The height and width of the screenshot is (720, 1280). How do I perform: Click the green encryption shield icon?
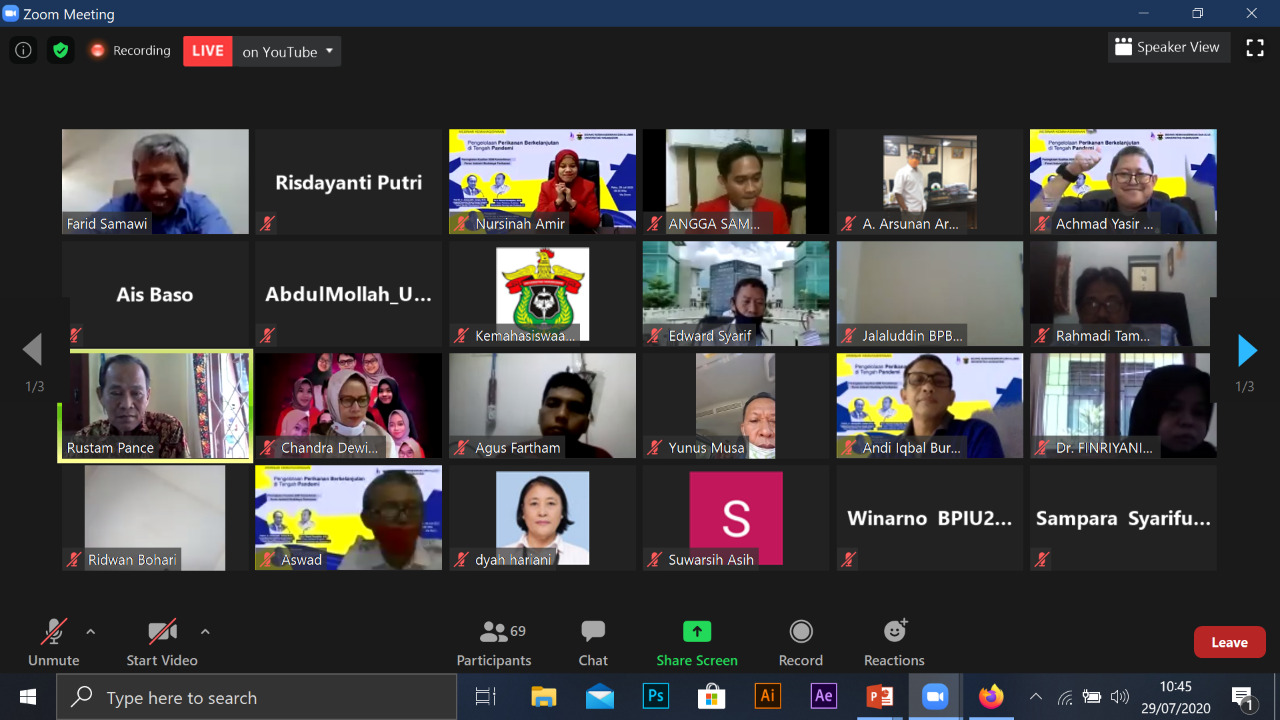coord(60,49)
